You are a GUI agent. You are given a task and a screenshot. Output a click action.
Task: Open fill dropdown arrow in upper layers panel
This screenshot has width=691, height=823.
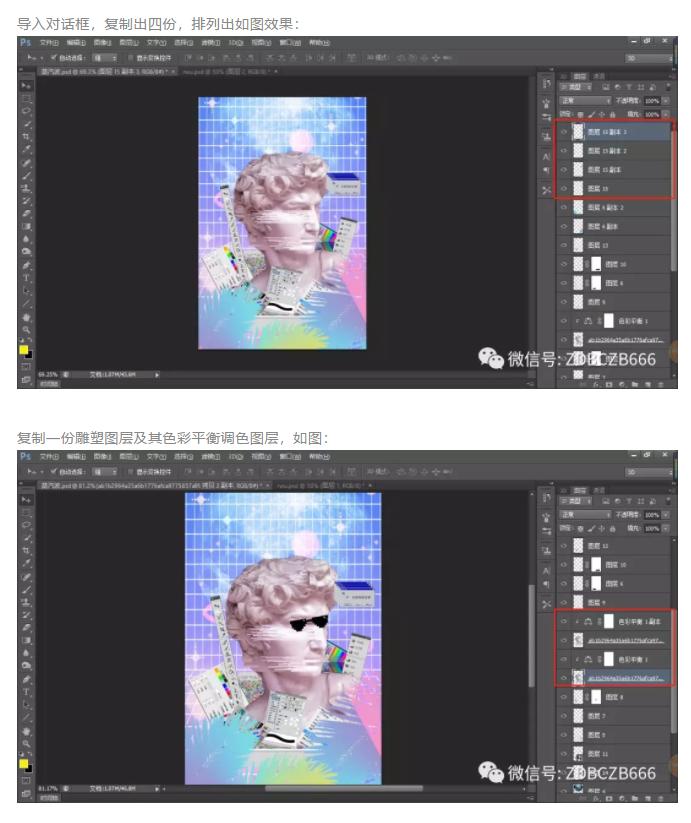tap(666, 114)
